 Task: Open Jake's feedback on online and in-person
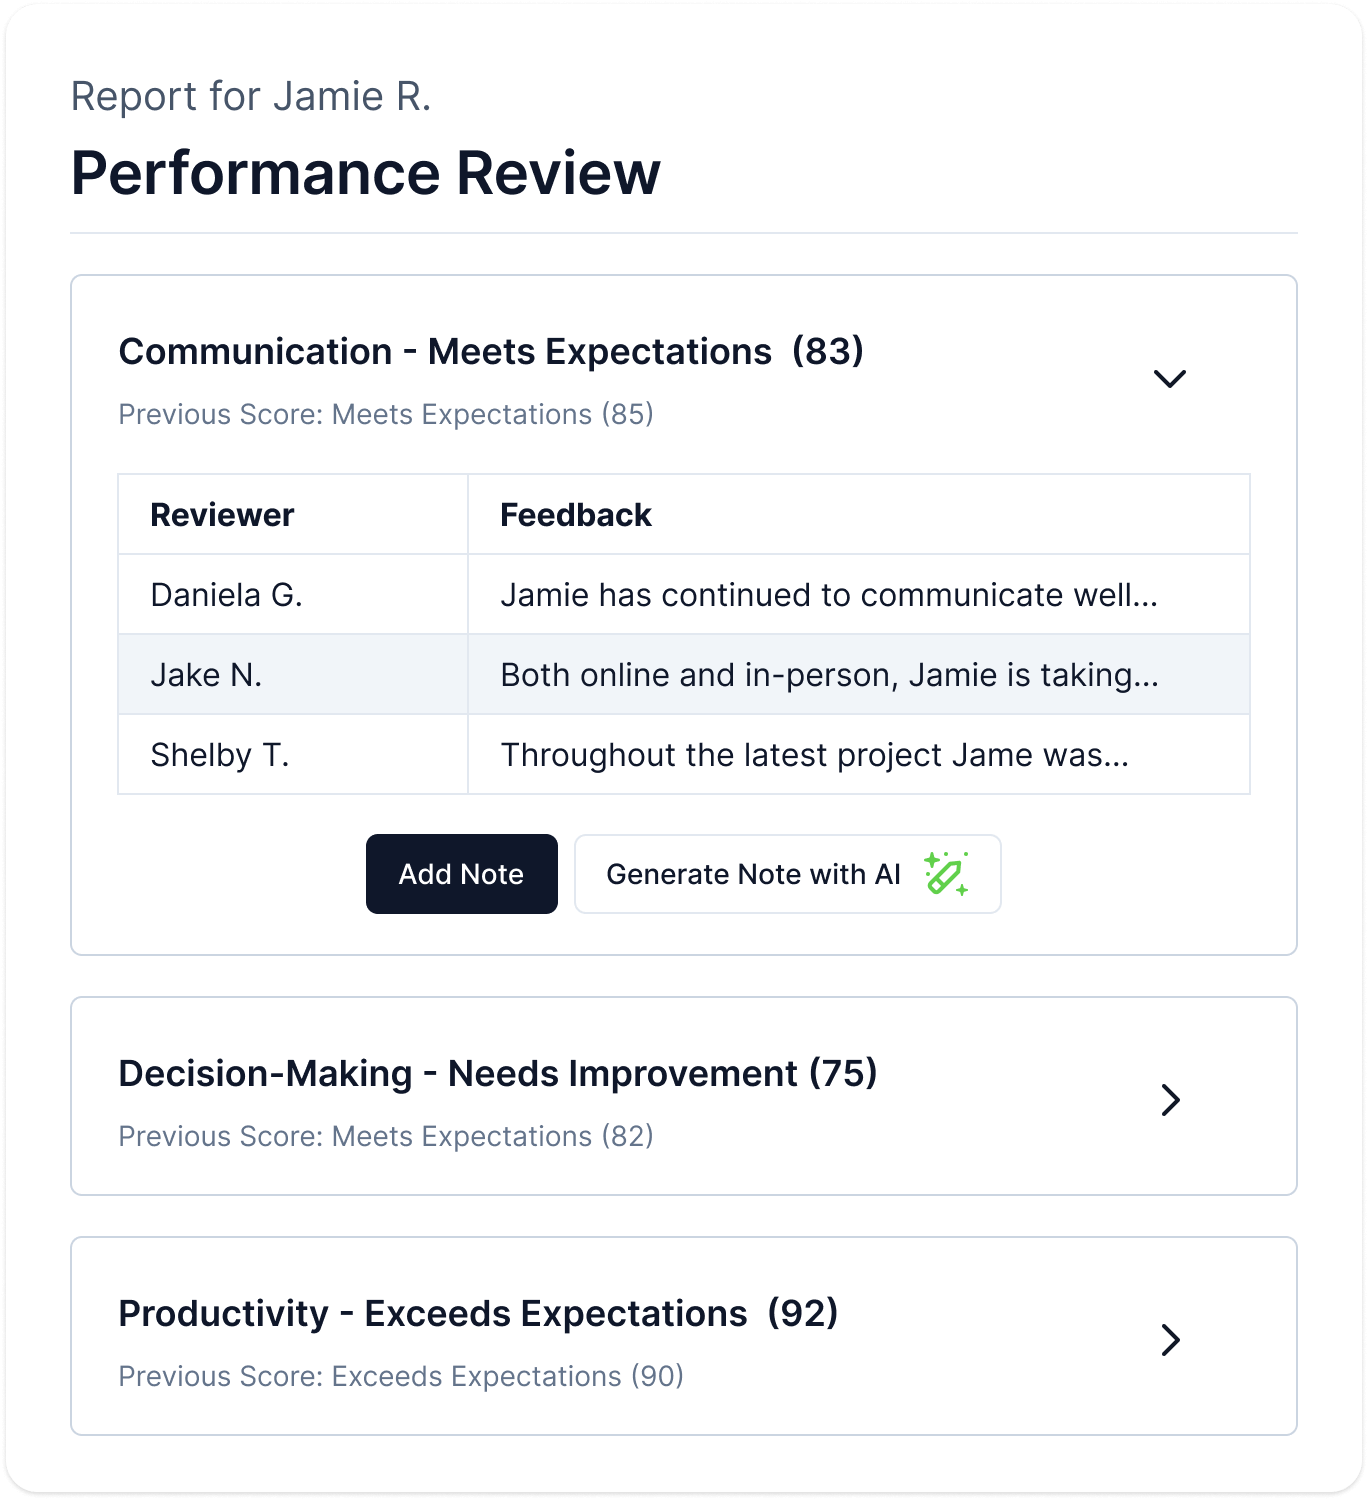pyautogui.click(x=829, y=675)
